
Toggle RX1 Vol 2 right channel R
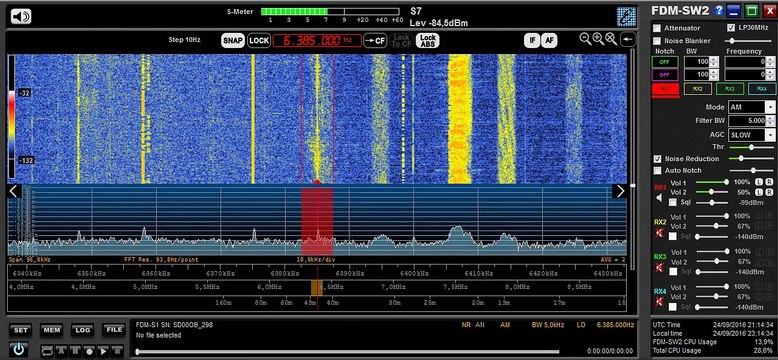[x=769, y=192]
